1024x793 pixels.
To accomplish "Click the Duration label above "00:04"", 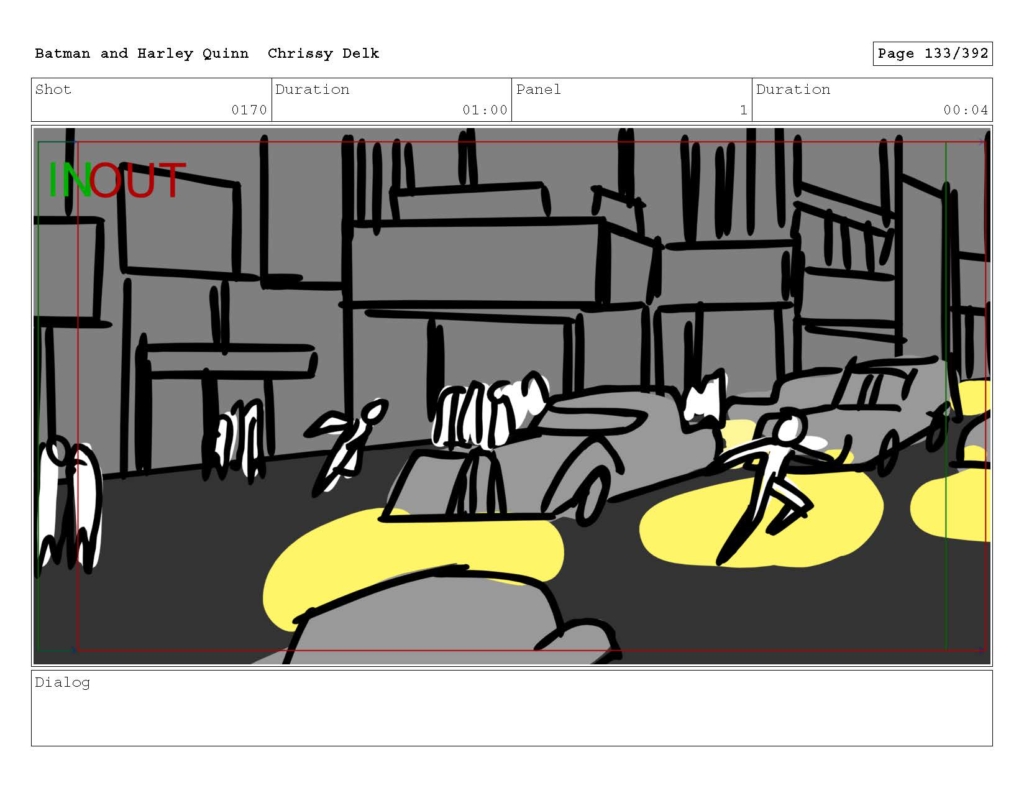I will click(793, 89).
